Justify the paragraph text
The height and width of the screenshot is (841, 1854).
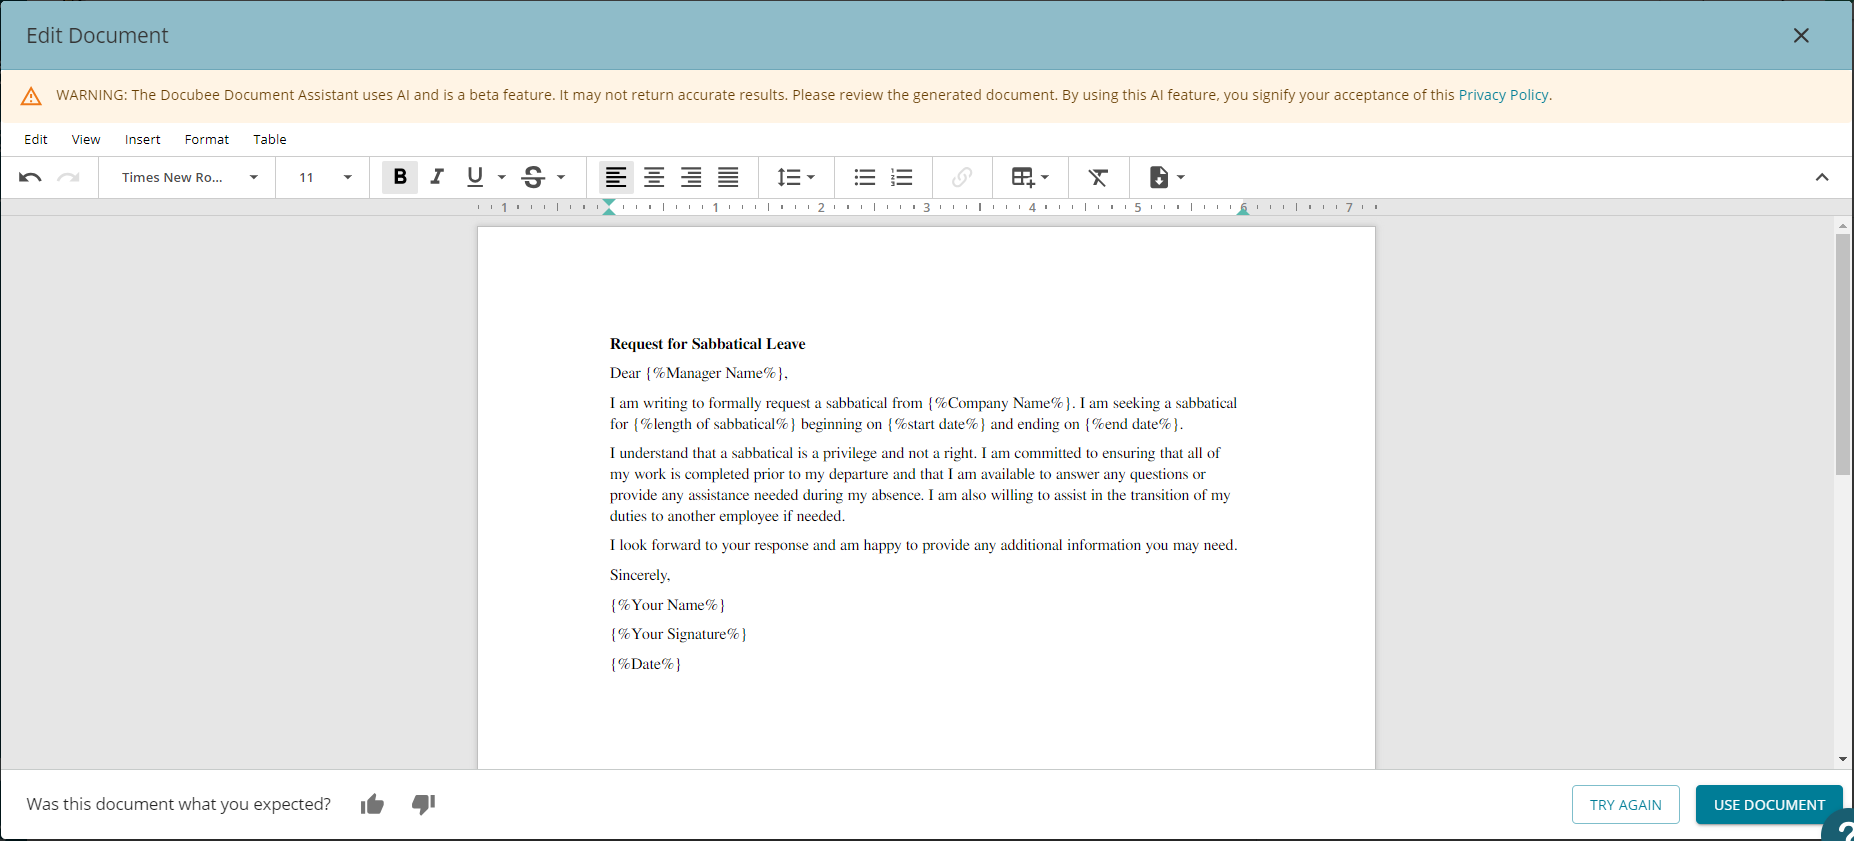click(728, 177)
